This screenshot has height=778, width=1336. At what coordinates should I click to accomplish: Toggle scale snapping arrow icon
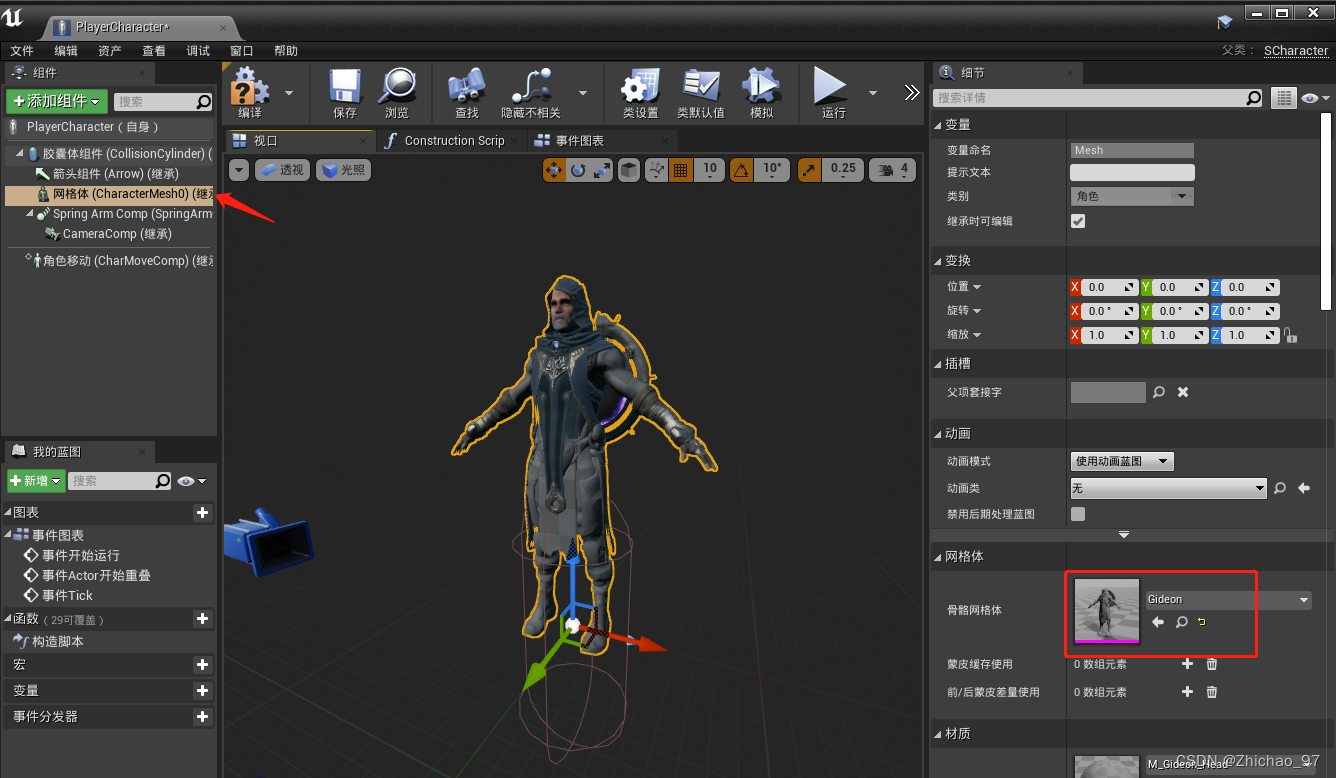[809, 170]
